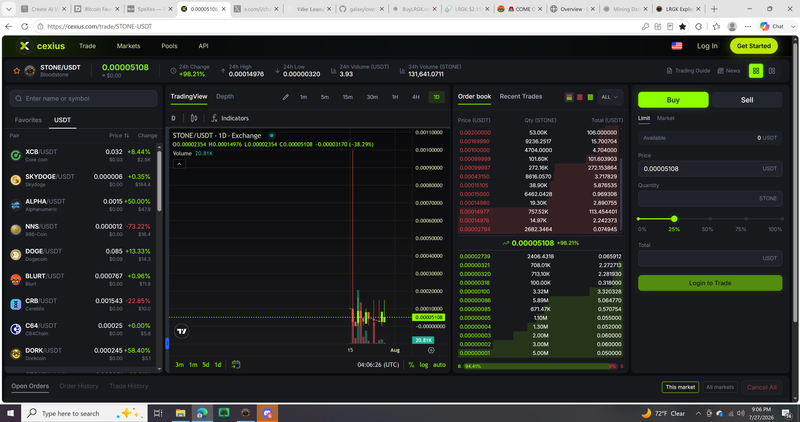Toggle log scale on the chart
The image size is (800, 422).
point(424,365)
